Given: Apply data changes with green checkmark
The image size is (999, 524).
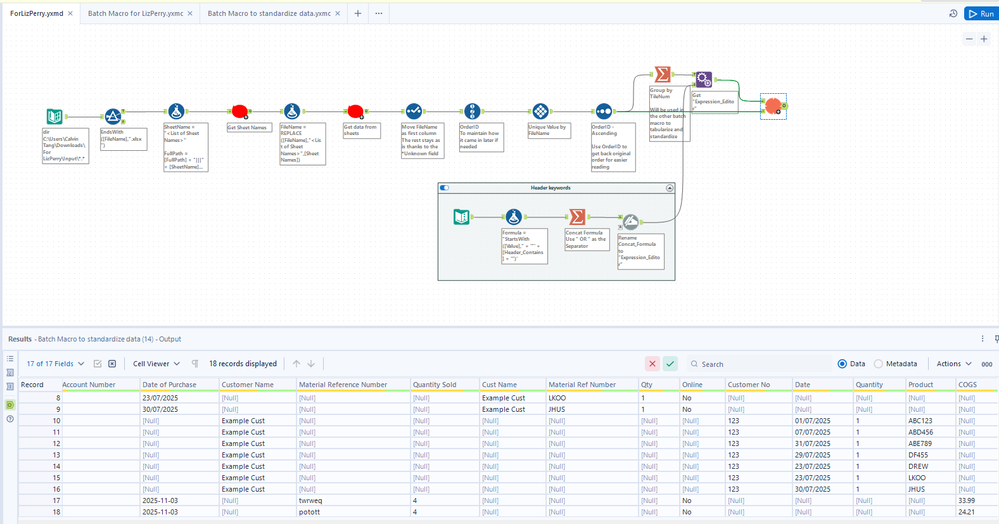Looking at the screenshot, I should click(x=670, y=364).
